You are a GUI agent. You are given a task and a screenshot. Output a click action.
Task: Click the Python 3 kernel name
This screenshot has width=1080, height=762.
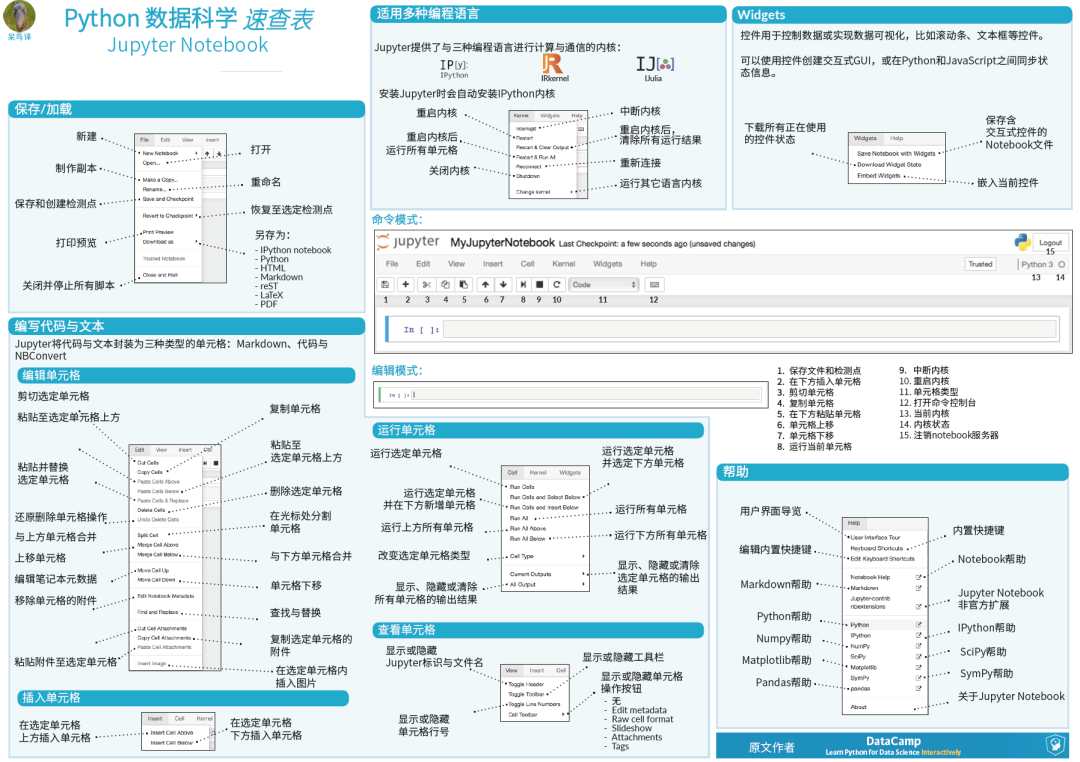pos(1037,265)
